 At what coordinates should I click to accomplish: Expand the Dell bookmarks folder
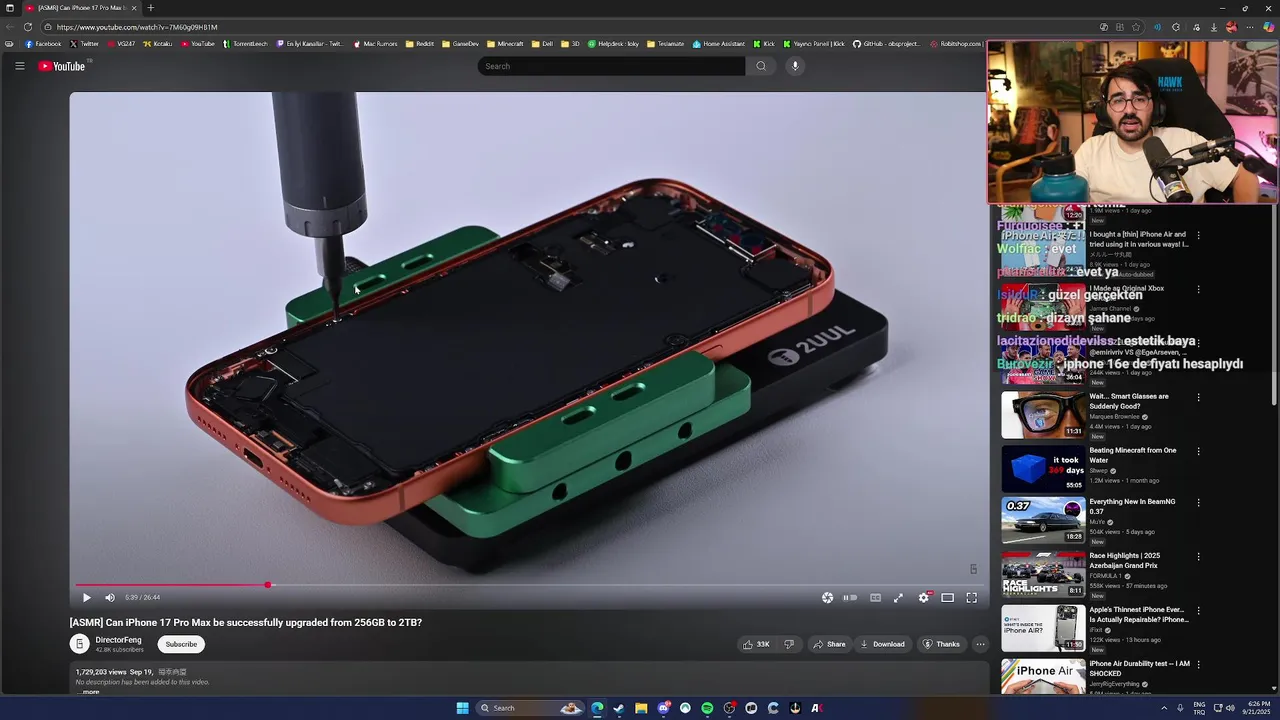pyautogui.click(x=542, y=44)
